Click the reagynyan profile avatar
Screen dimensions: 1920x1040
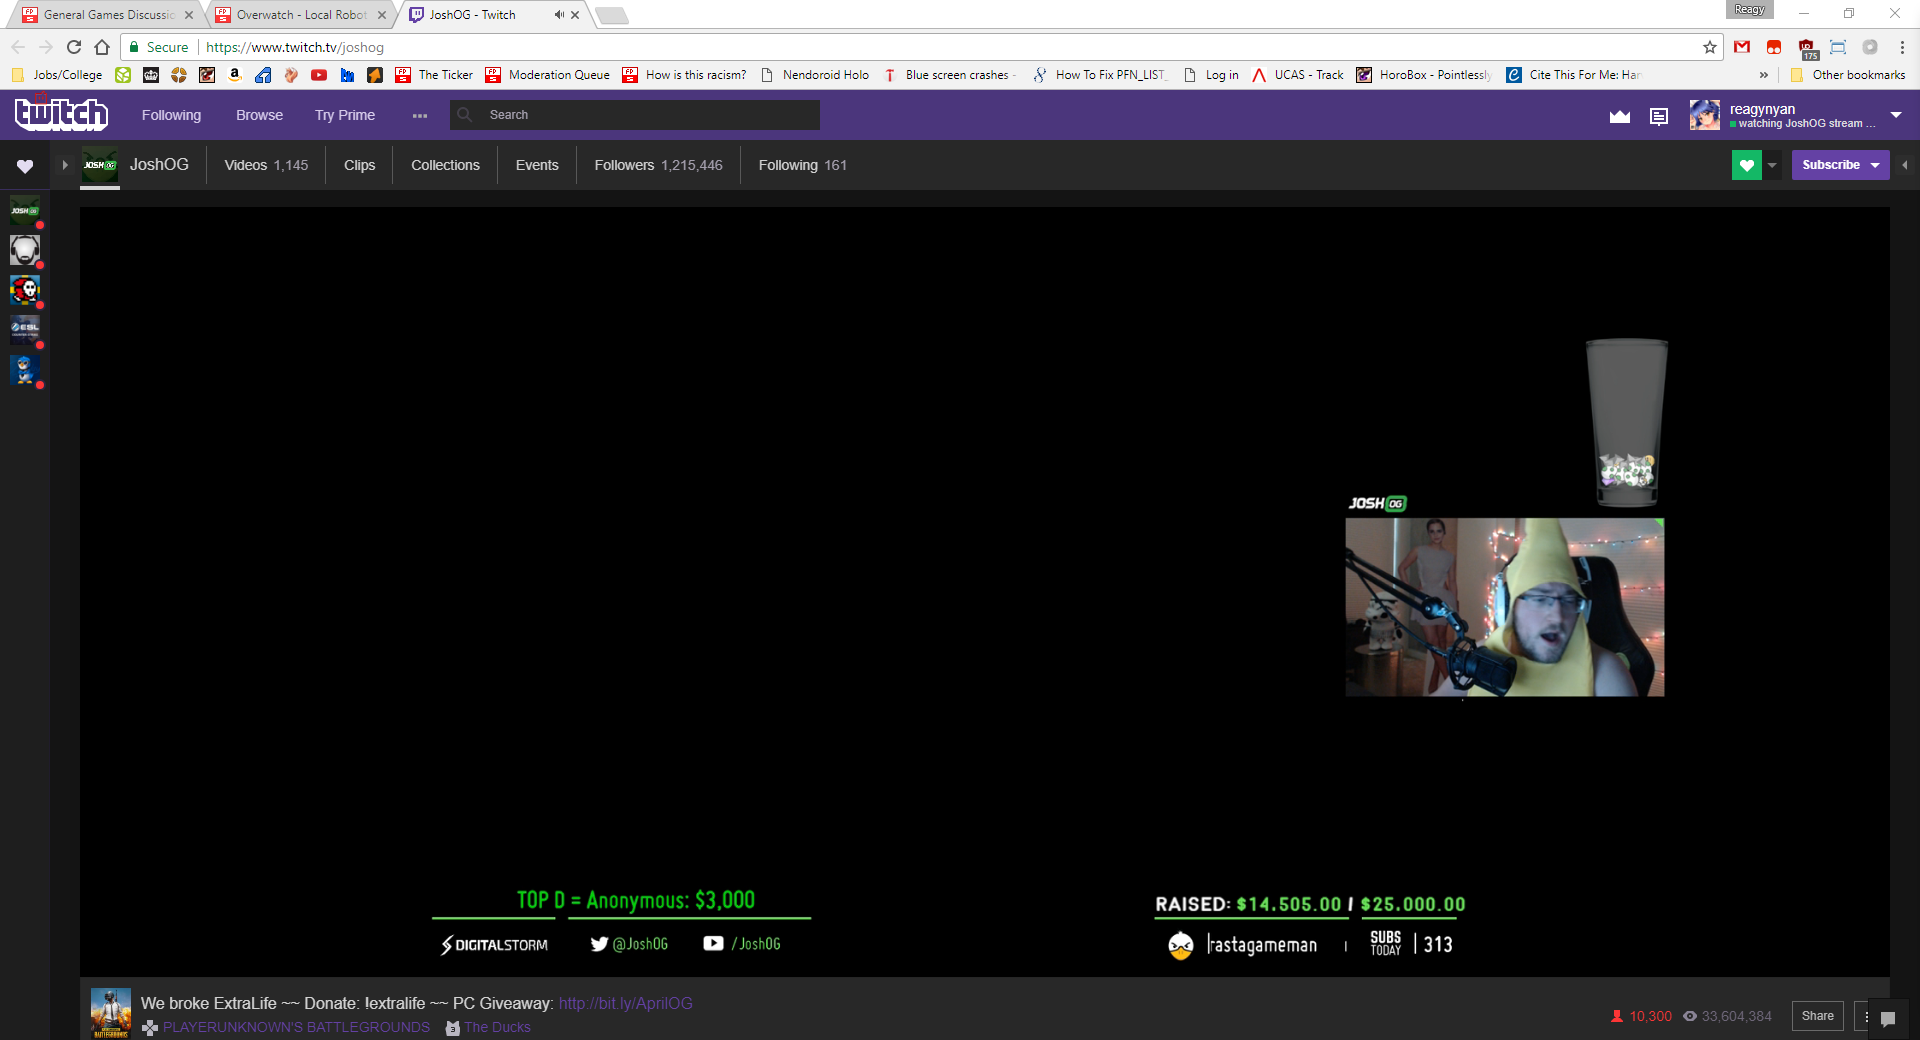[x=1705, y=115]
